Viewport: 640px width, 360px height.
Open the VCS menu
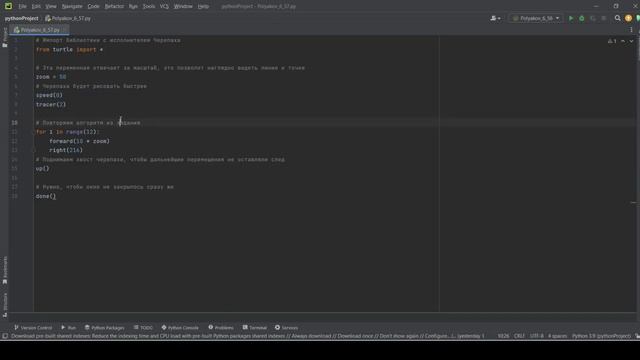click(164, 6)
